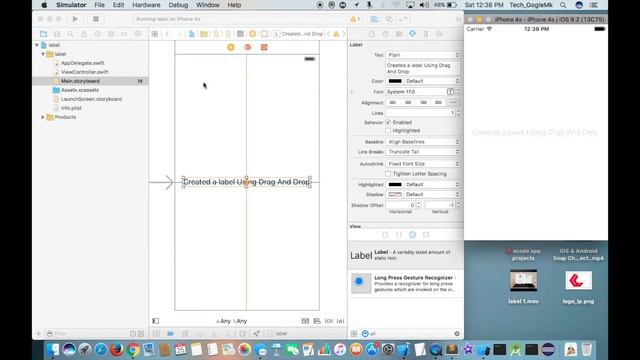Click the Highlighted color swatch
640x360 pixels.
[395, 184]
